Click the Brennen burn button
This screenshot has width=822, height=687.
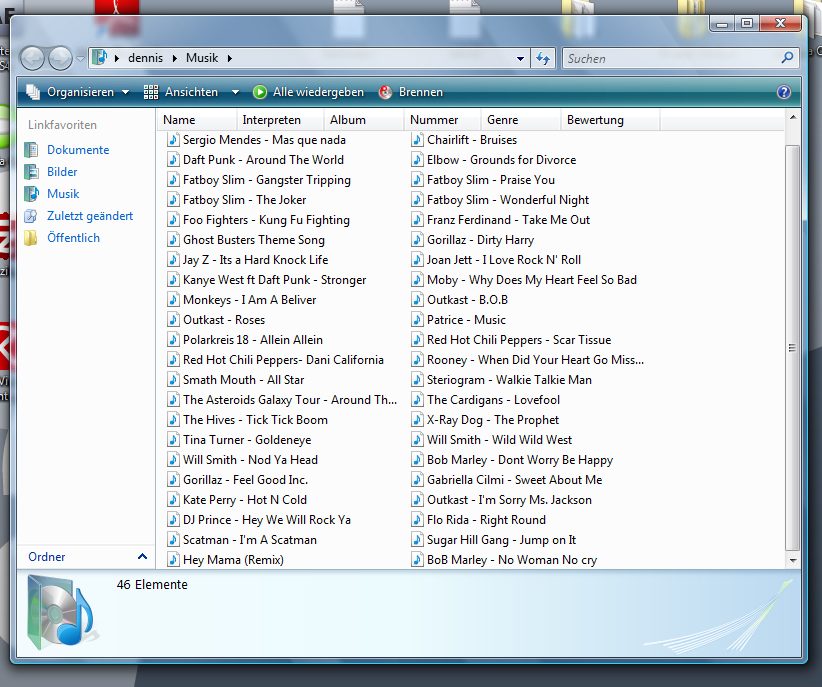point(411,92)
